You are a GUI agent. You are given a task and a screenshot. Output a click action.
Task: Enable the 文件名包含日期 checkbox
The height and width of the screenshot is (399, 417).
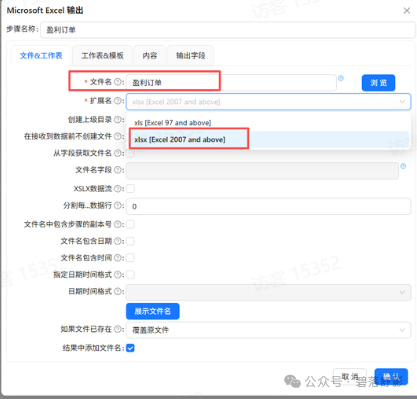point(130,241)
